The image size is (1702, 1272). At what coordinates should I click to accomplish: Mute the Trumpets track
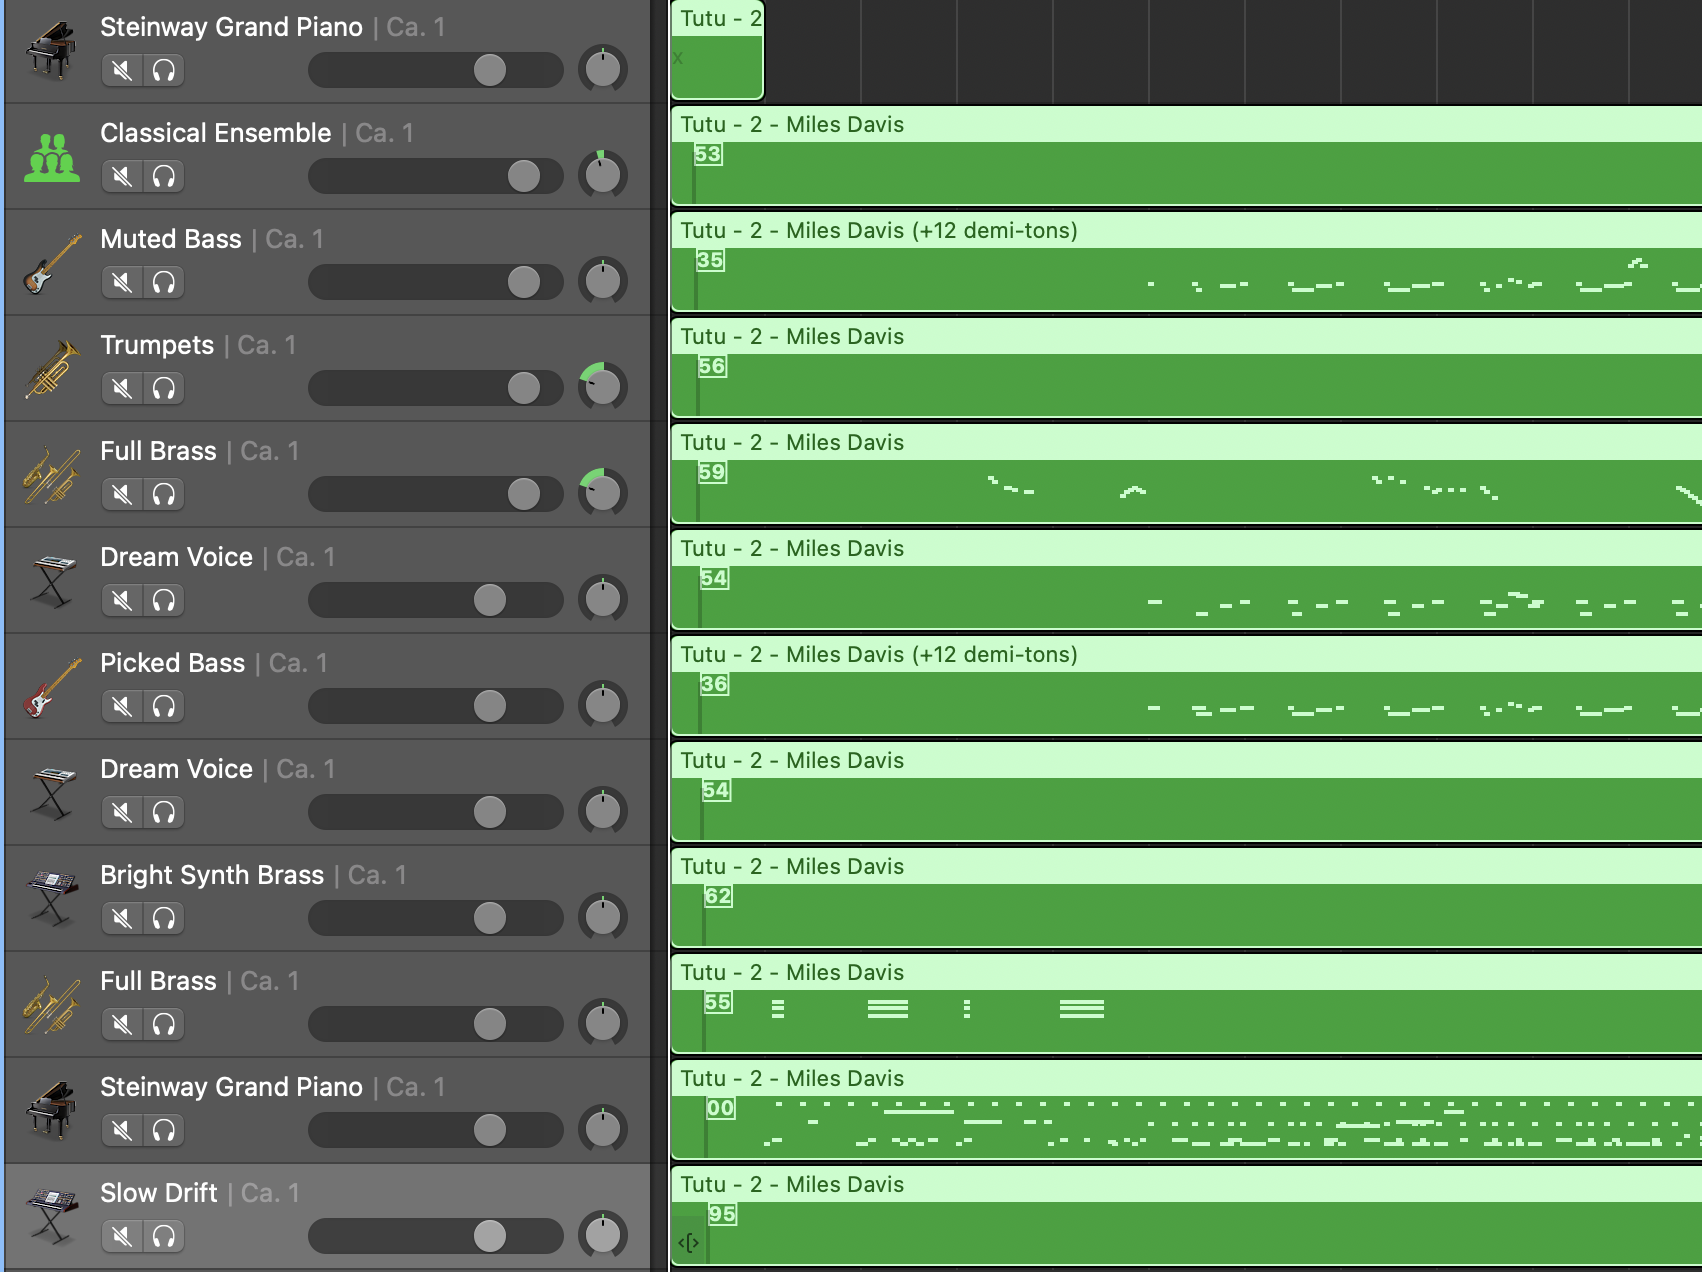click(121, 388)
